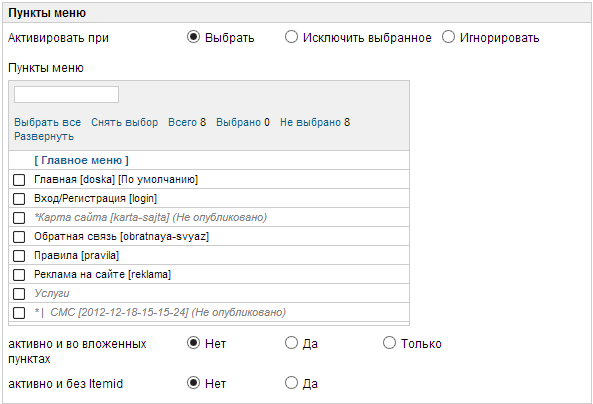Screen dimensions: 593x404
Task: Choose 'Исключить выбранное' radio option
Action: 291,37
